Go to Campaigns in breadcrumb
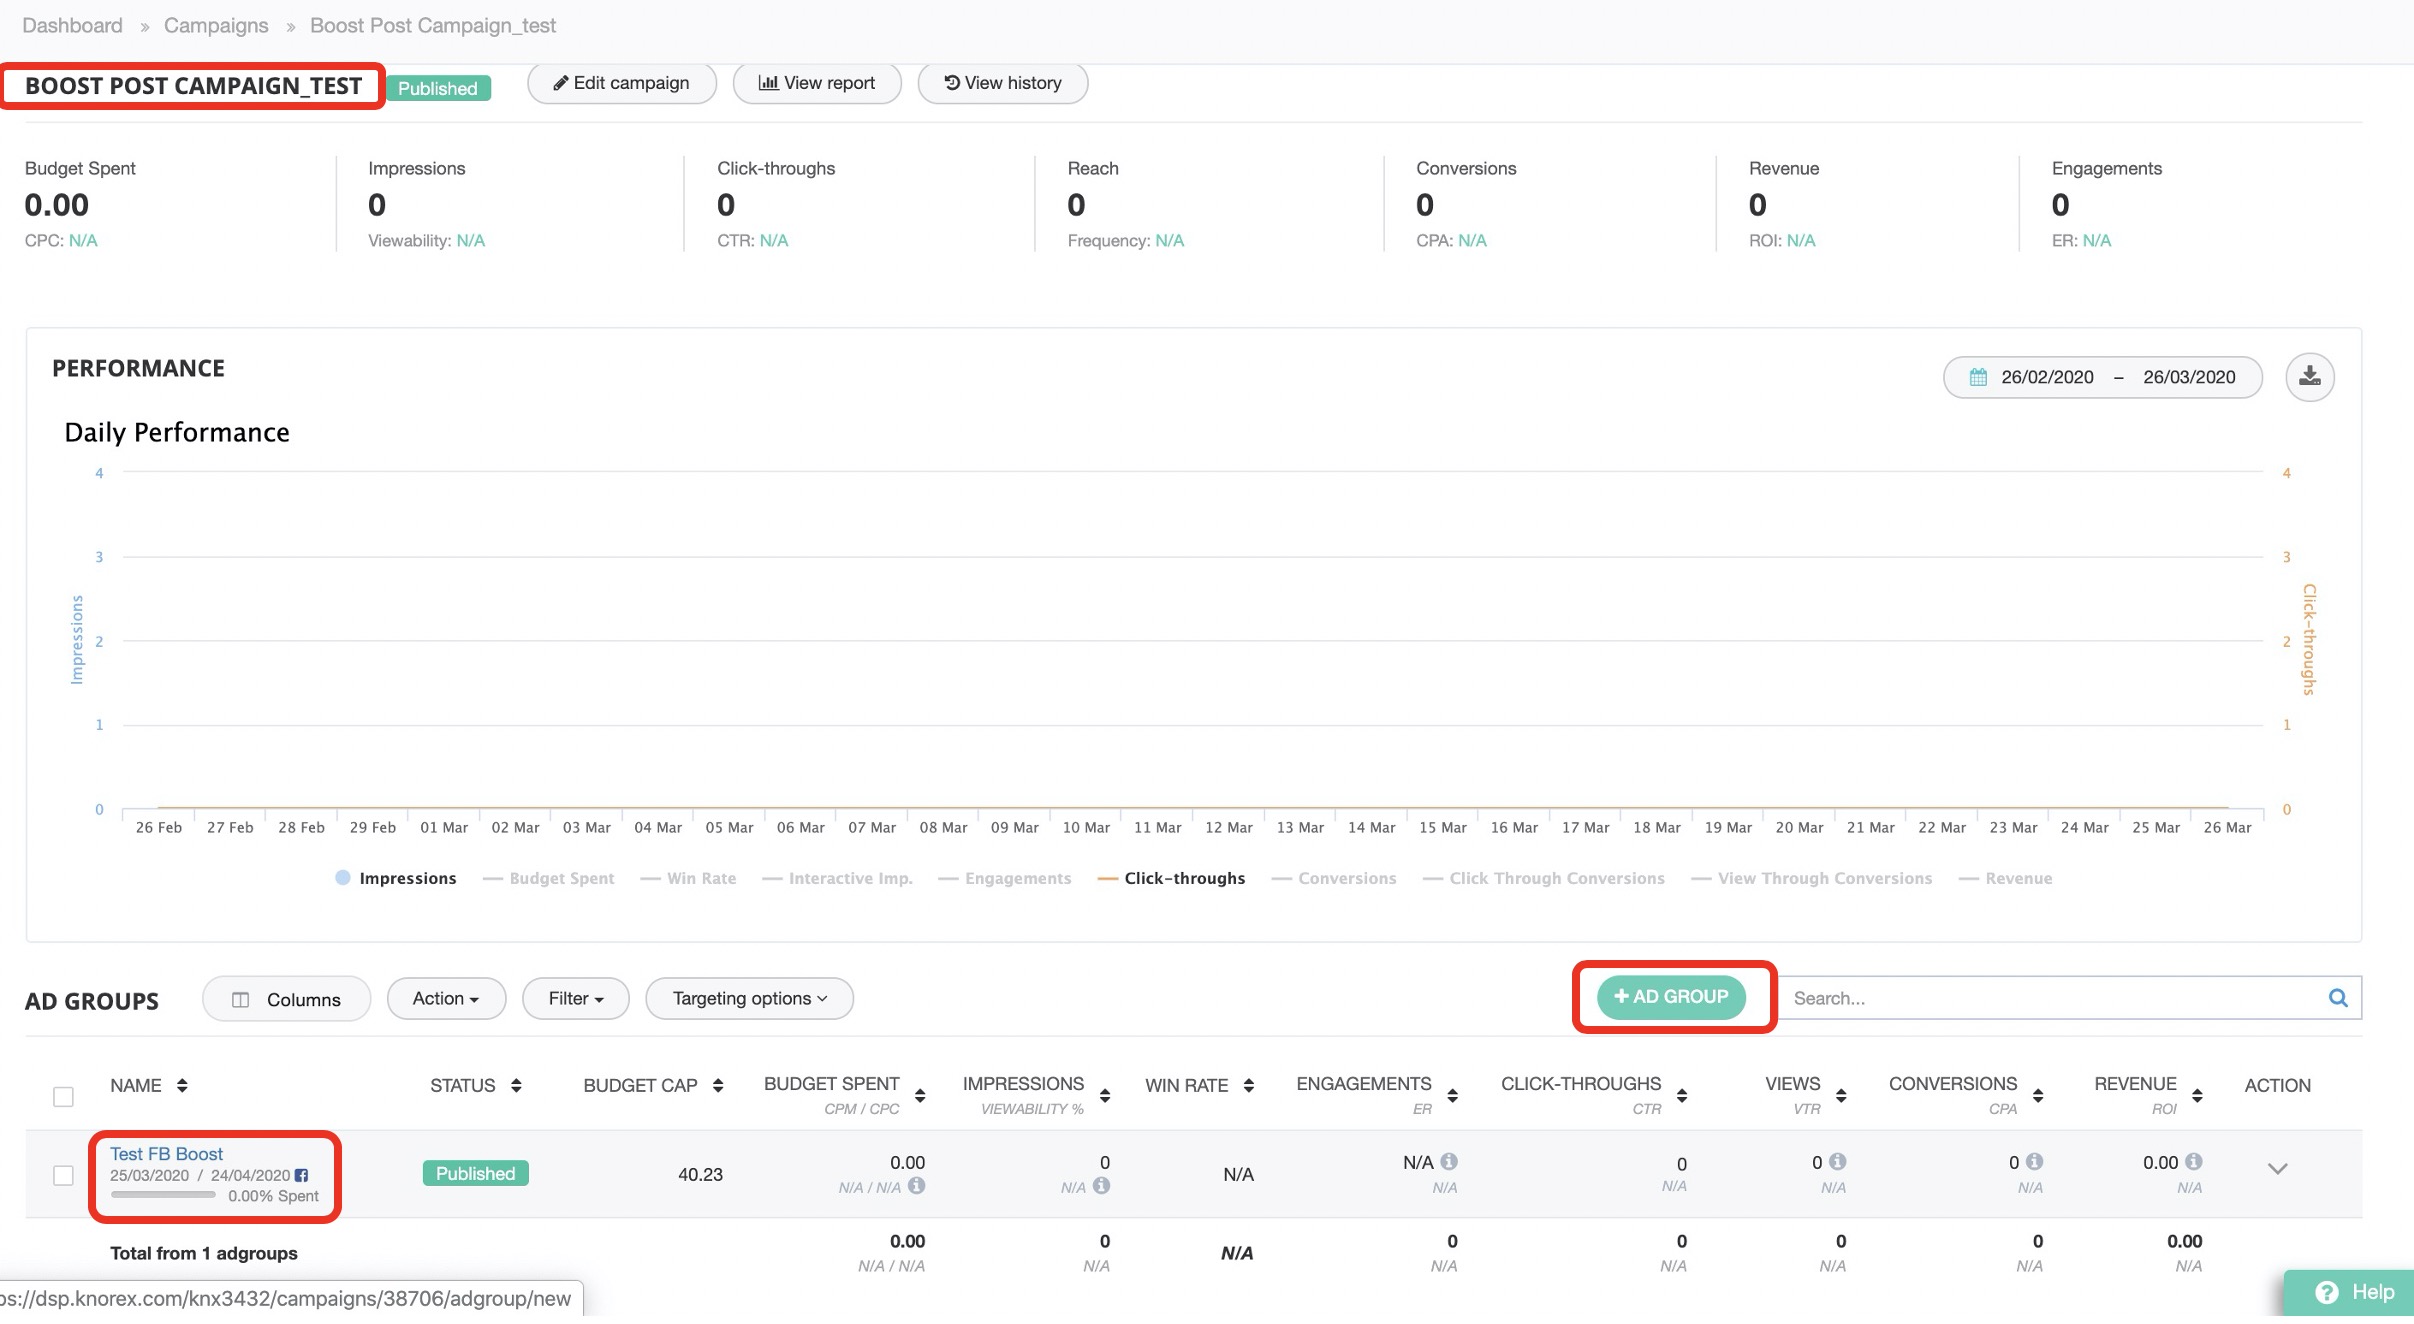The image size is (2414, 1324). pyautogui.click(x=216, y=25)
